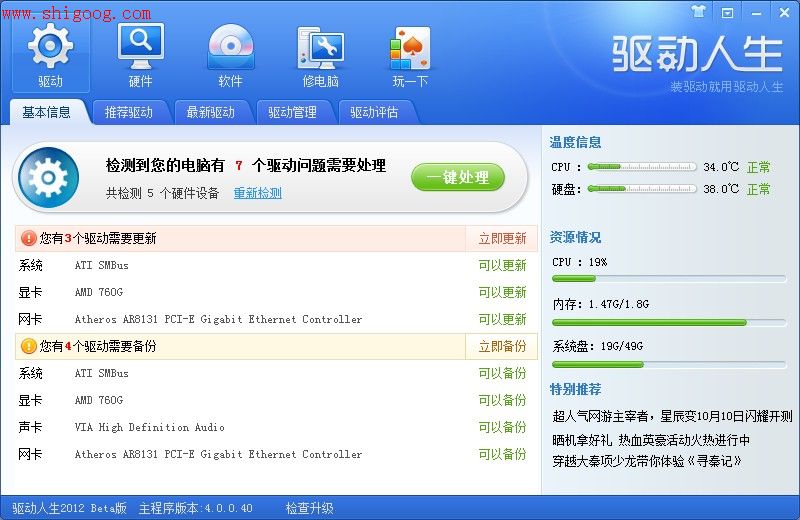Open the 硬件 monitor icon section
This screenshot has height=520, width=800.
click(140, 56)
